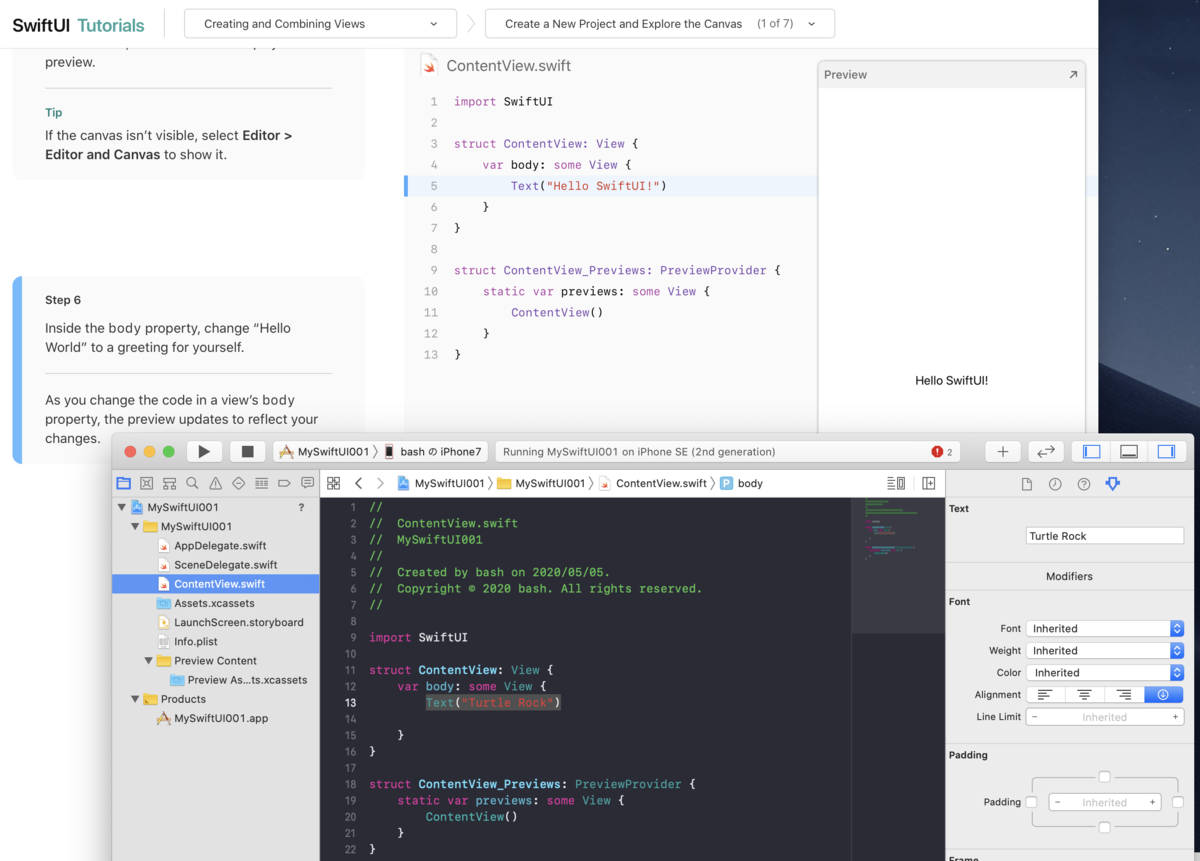Select center text alignment

coord(1084,695)
